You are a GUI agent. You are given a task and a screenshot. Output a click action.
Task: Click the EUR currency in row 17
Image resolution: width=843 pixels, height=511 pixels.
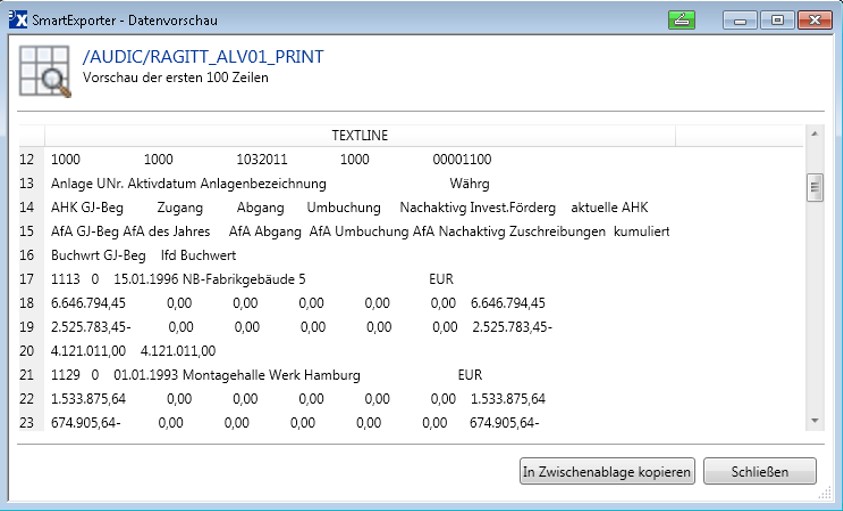[x=441, y=279]
